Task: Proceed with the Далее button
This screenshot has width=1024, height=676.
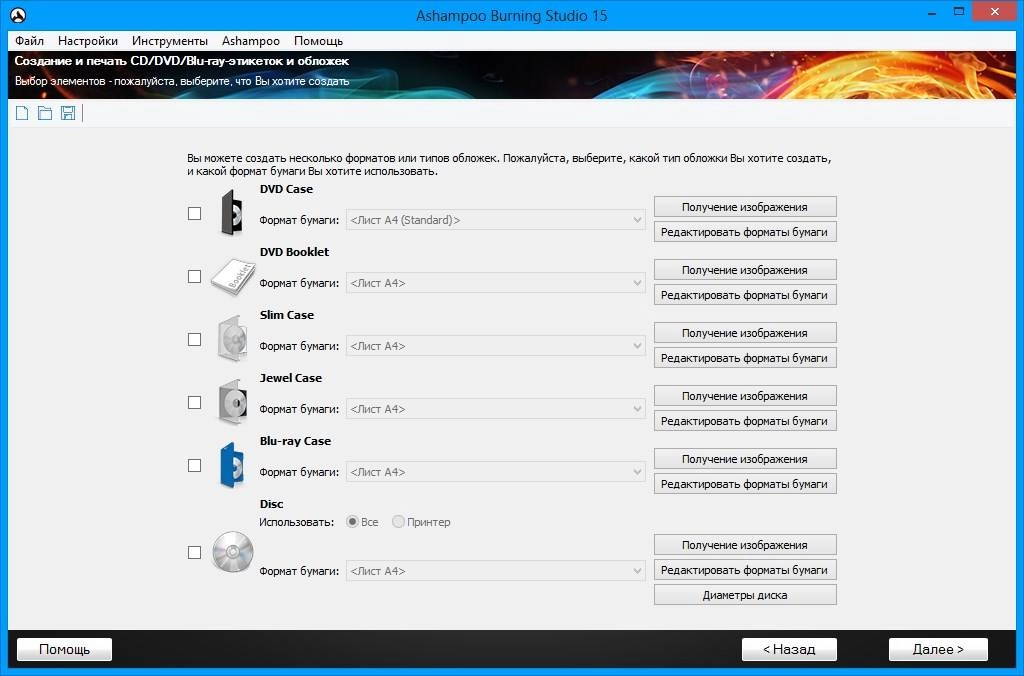Action: tap(938, 649)
